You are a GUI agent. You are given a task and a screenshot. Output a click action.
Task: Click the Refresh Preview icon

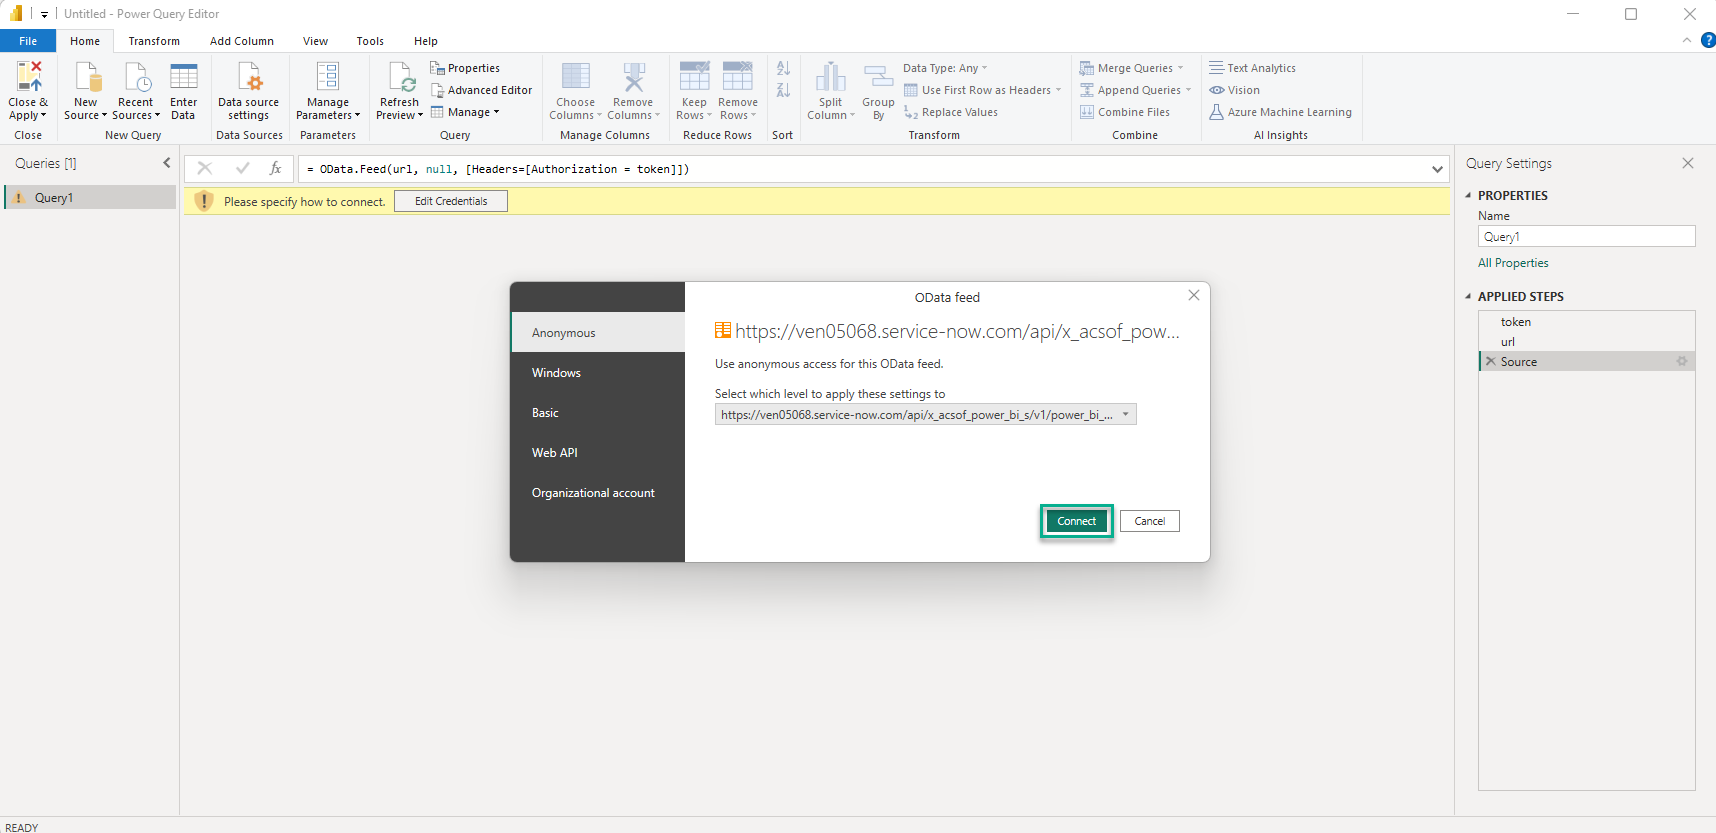click(x=400, y=77)
